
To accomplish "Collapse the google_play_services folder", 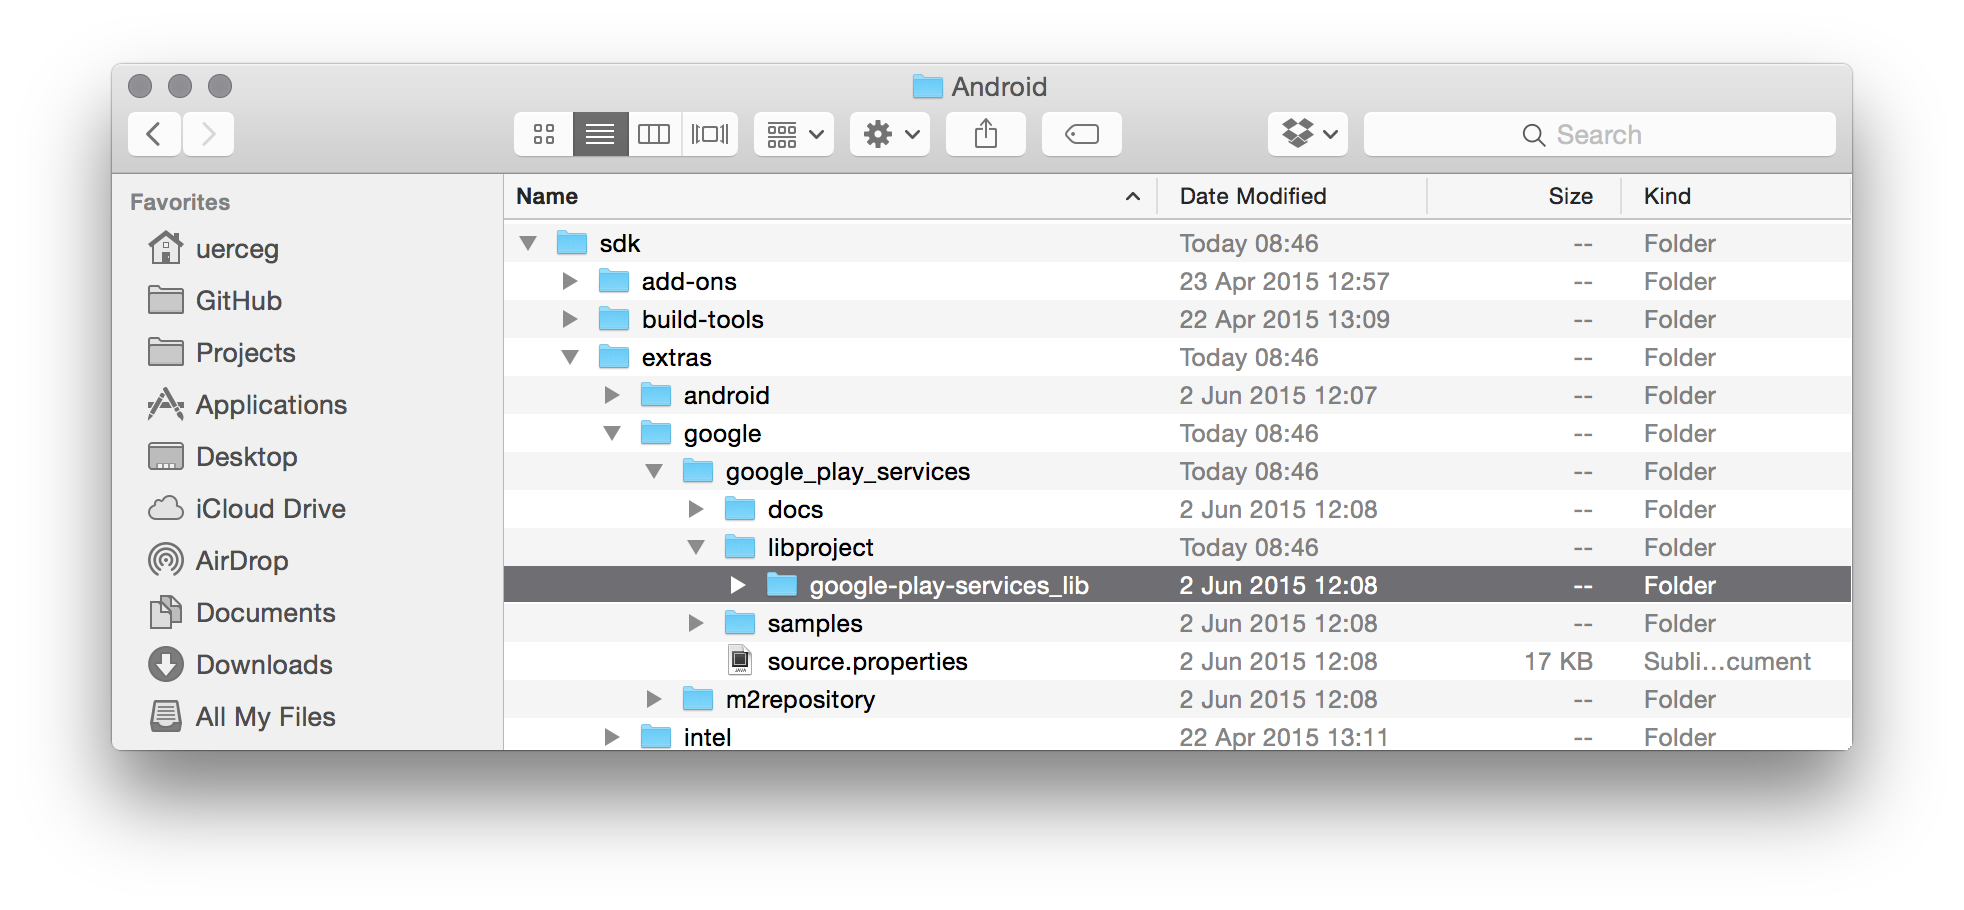I will point(654,471).
